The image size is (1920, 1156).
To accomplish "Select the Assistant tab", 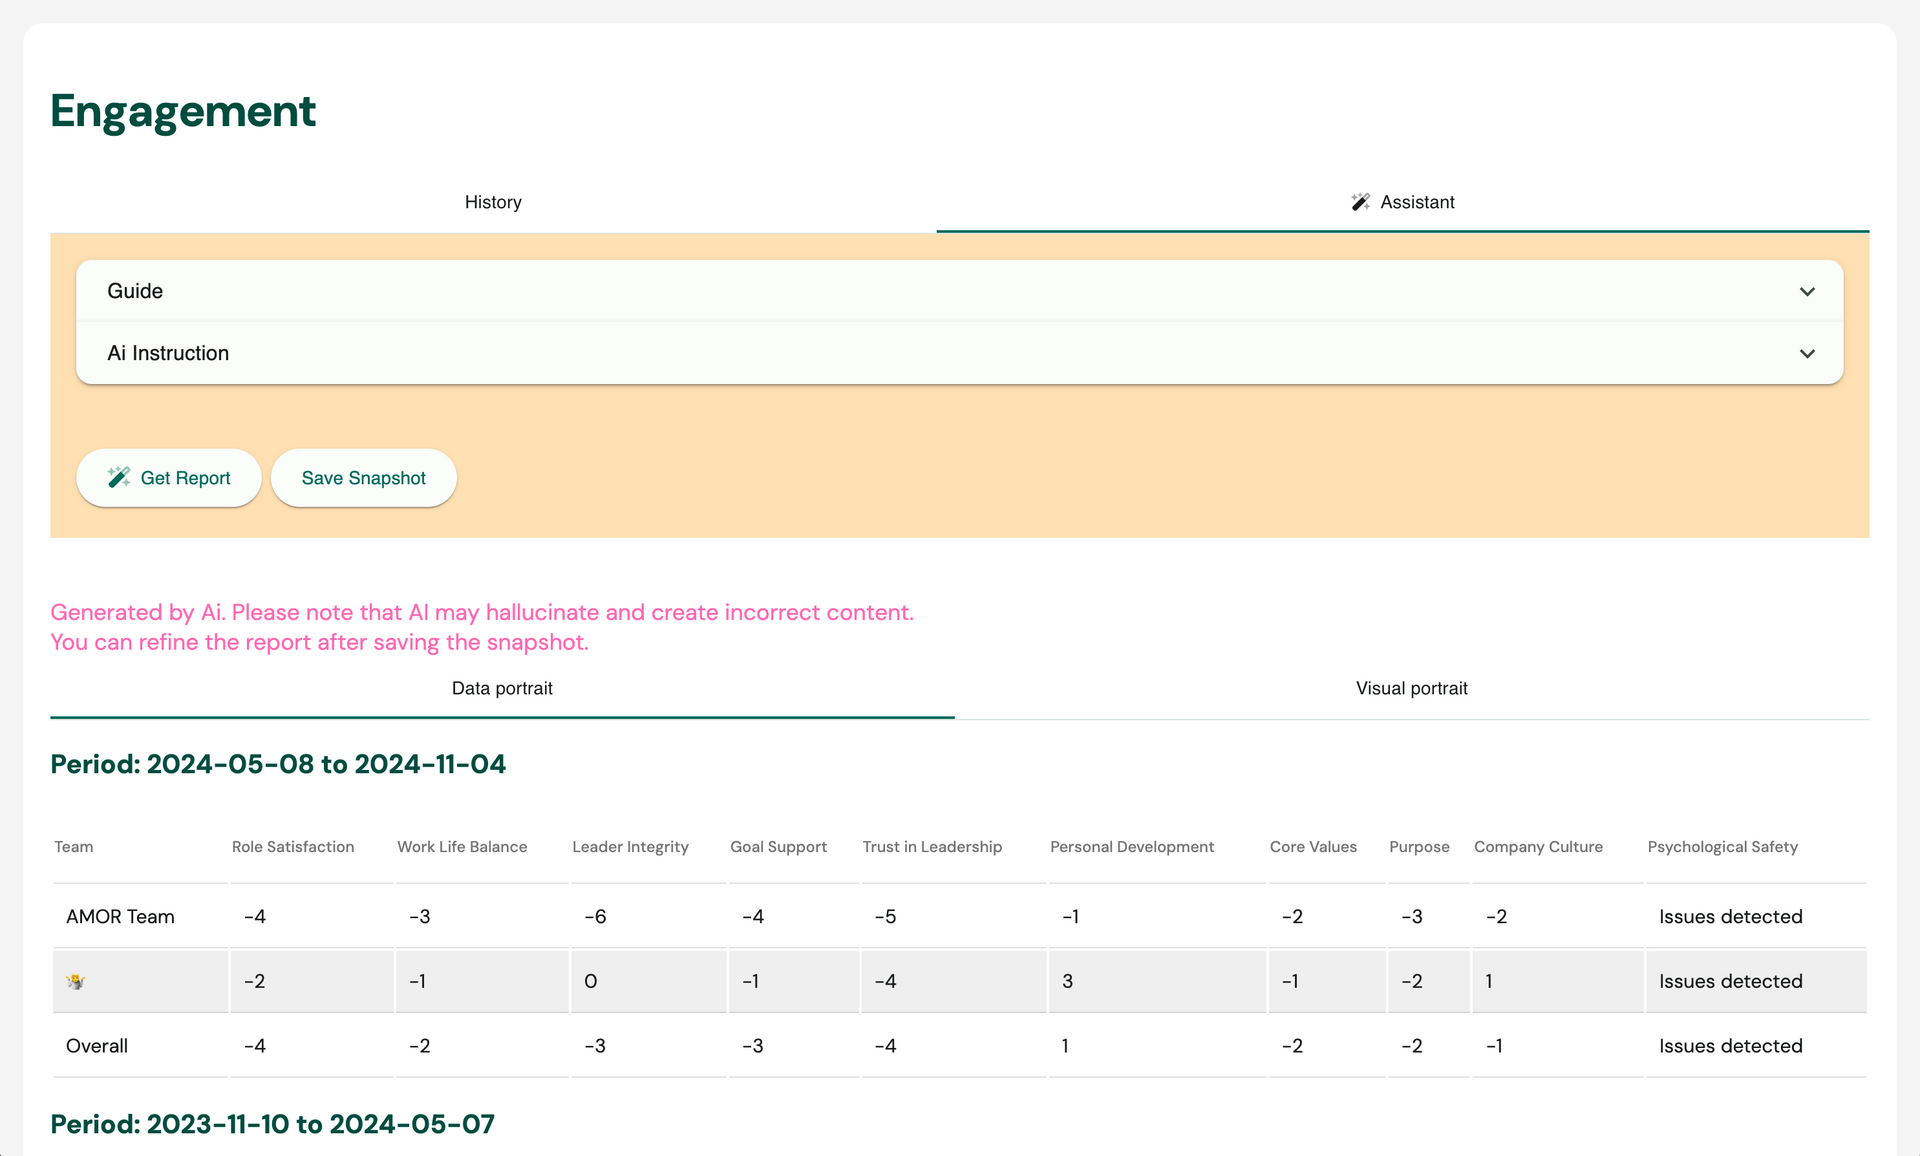I will click(x=1403, y=202).
